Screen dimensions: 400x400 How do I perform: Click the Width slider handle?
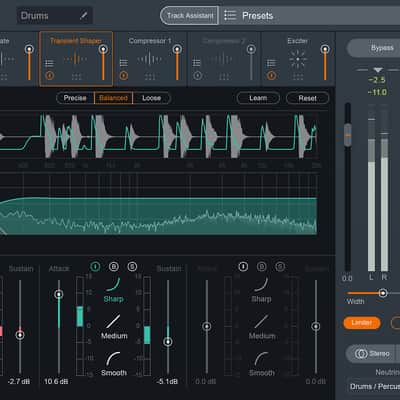(x=383, y=293)
